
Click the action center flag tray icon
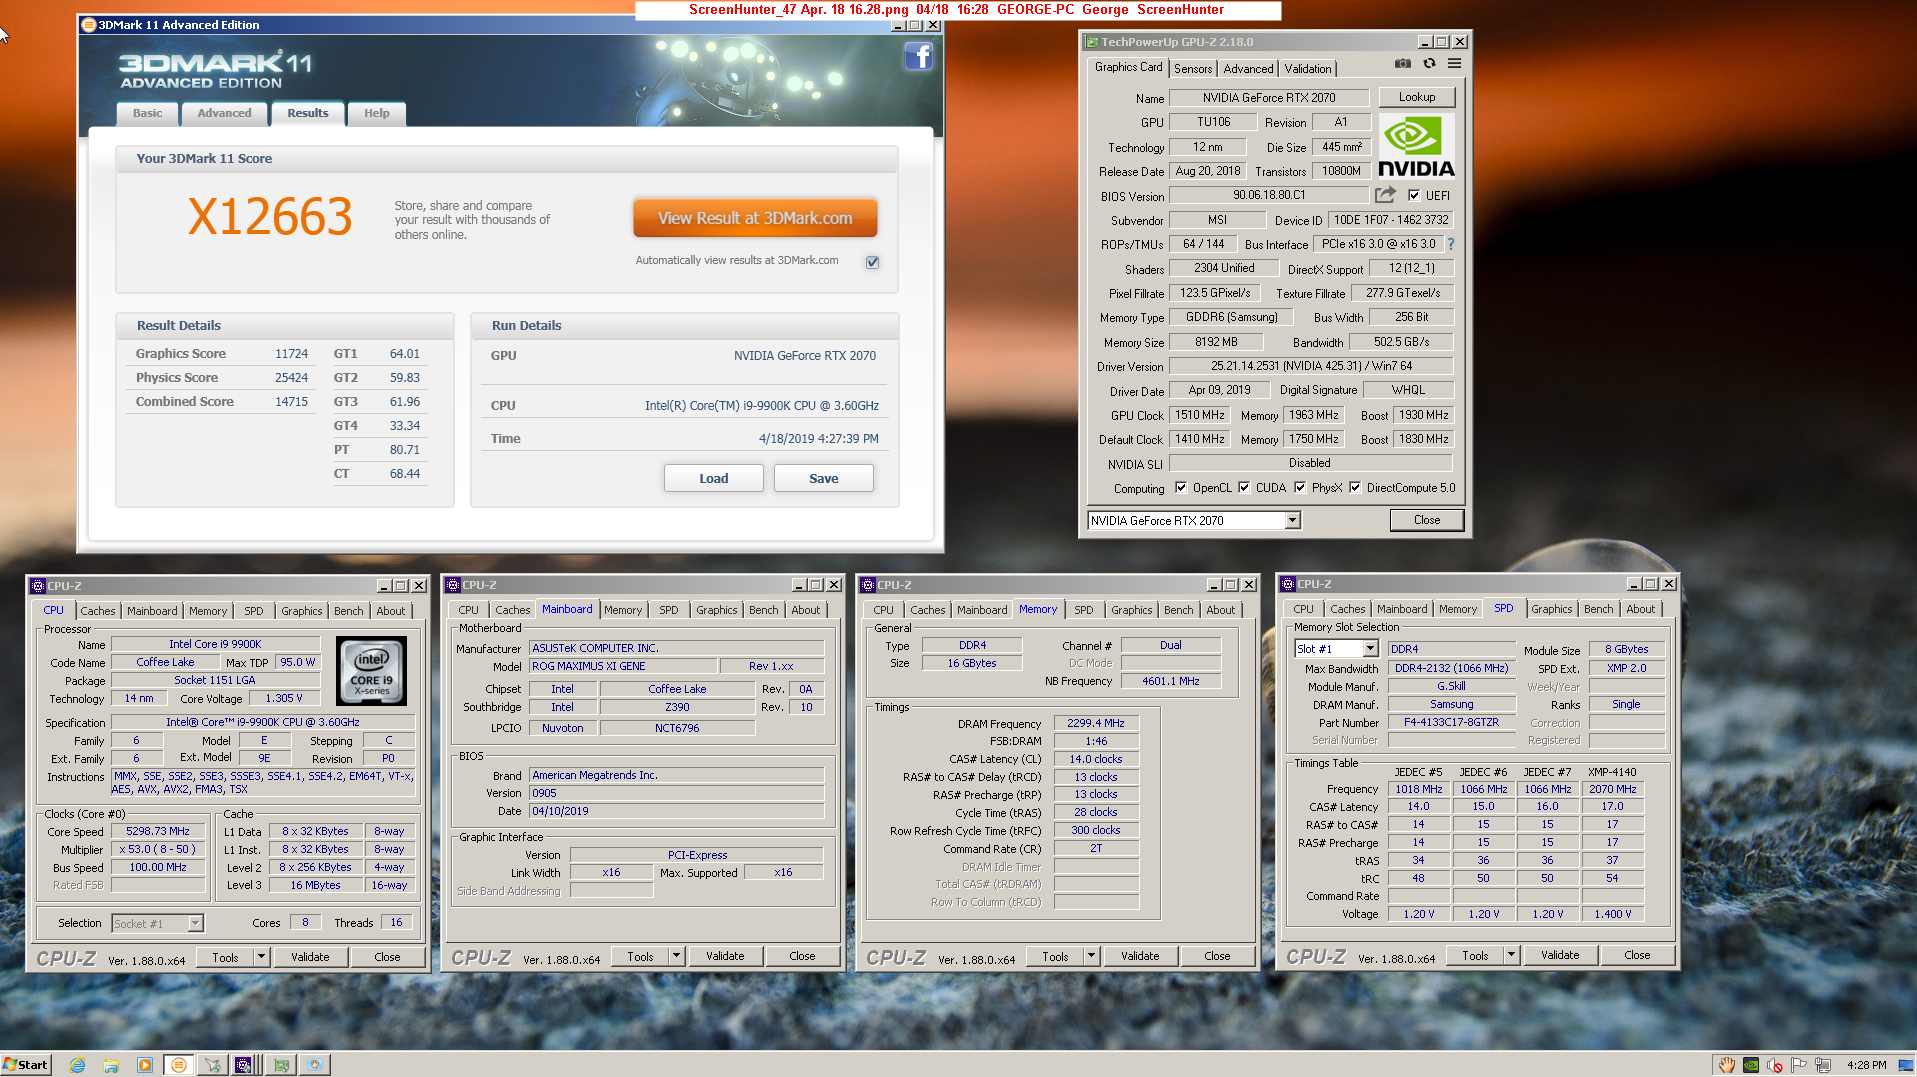(1799, 1065)
